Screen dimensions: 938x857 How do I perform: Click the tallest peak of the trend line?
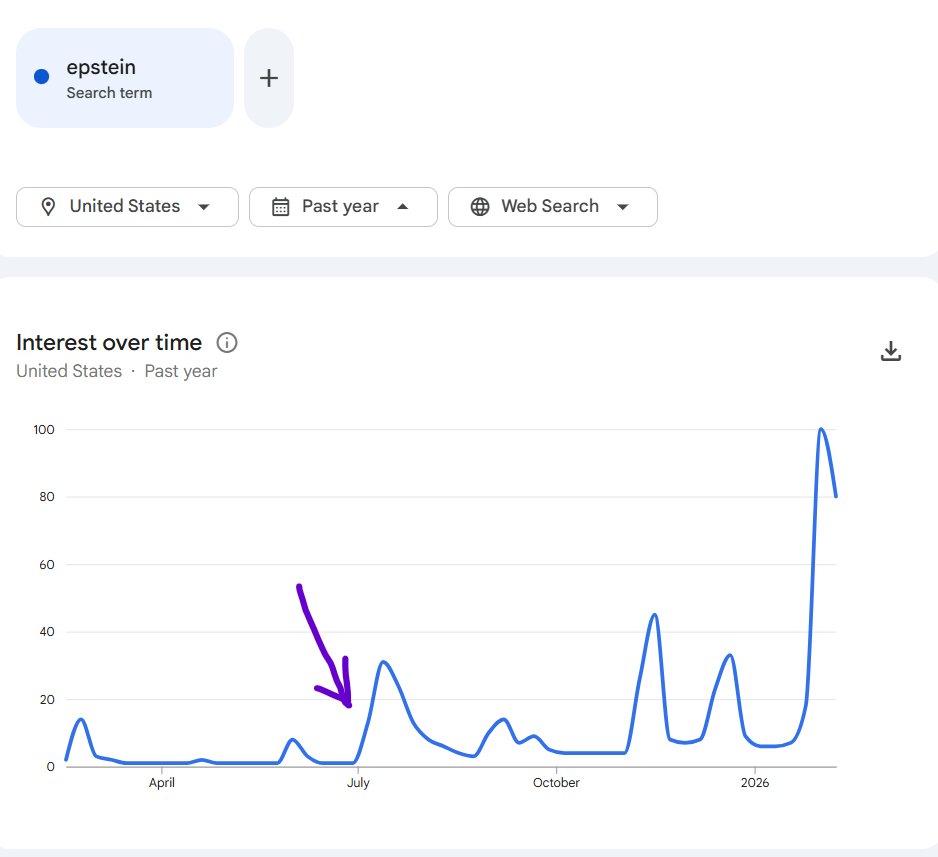[820, 428]
